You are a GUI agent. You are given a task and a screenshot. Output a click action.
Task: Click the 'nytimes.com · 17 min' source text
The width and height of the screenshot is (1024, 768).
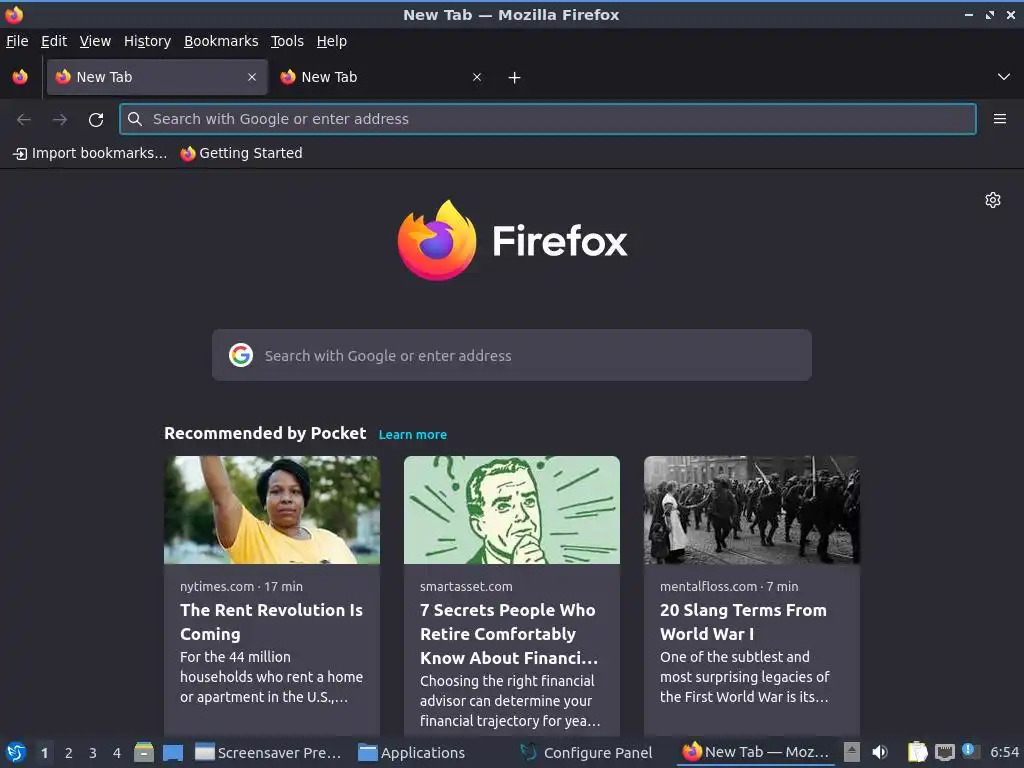pyautogui.click(x=242, y=586)
